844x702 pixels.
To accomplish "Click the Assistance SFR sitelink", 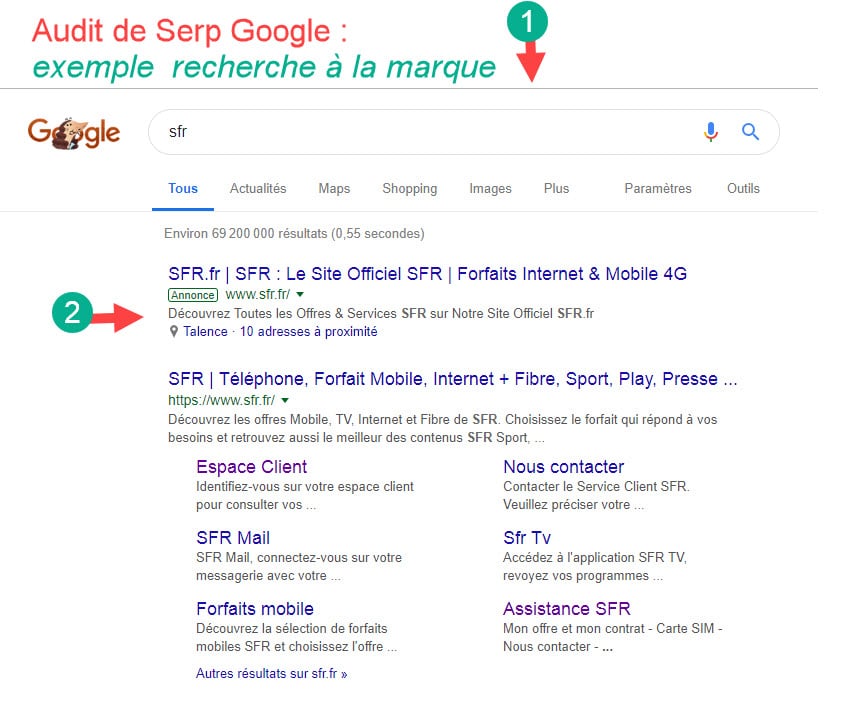I will [566, 608].
